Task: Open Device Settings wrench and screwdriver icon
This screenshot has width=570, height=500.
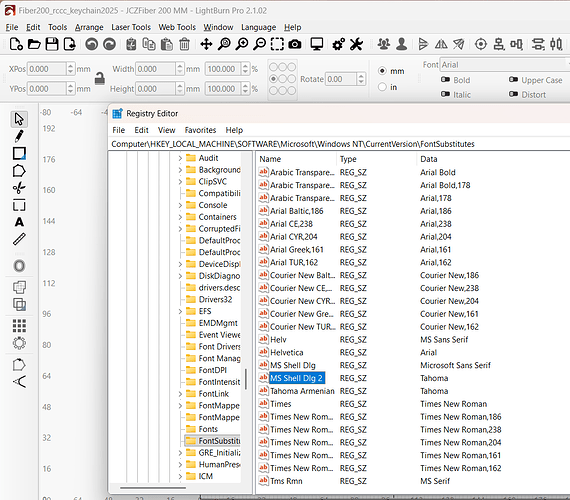Action: click(x=356, y=44)
